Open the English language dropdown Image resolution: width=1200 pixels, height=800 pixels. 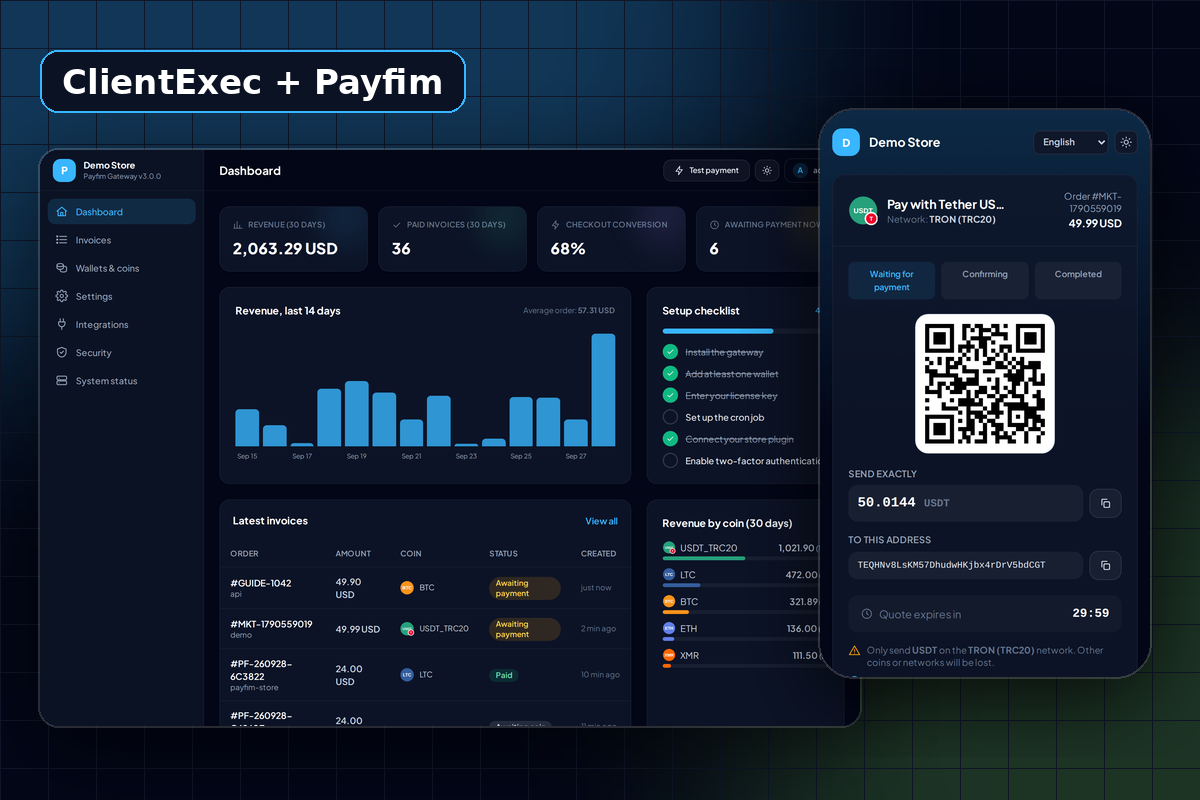point(1070,142)
